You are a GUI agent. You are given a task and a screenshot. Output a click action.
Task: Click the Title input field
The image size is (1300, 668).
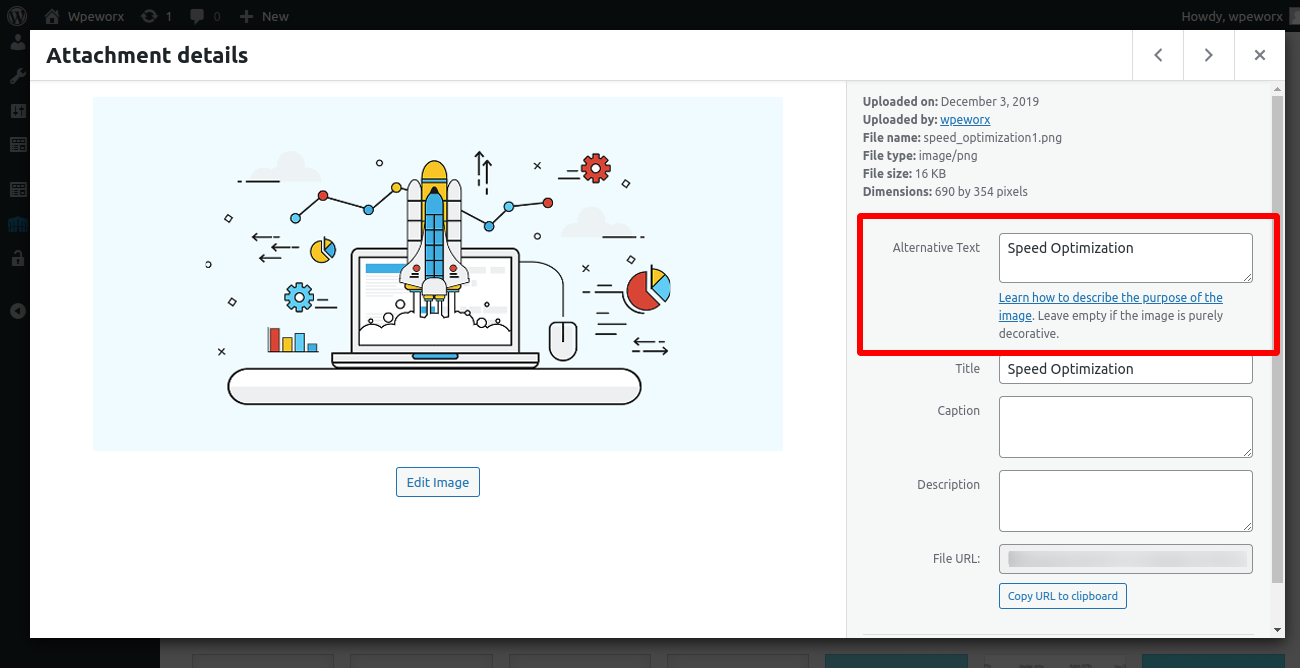tap(1126, 369)
